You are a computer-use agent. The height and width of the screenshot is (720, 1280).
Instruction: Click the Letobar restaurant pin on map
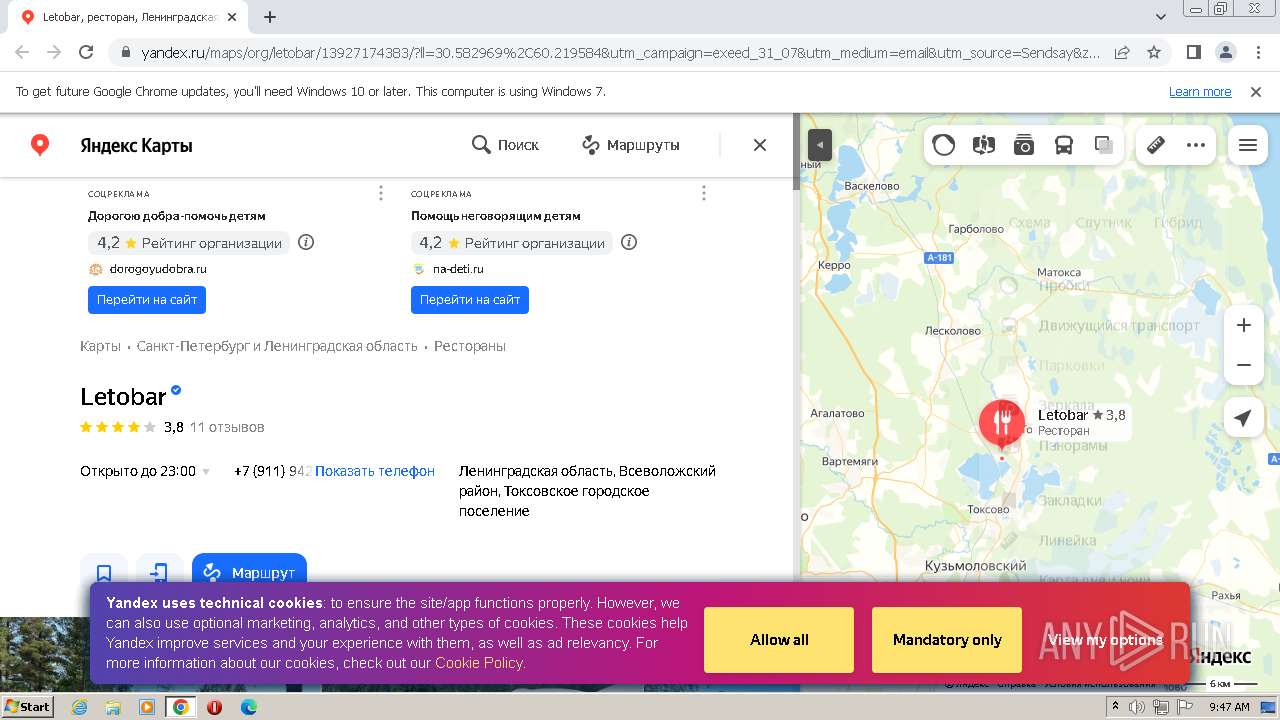tap(1002, 423)
